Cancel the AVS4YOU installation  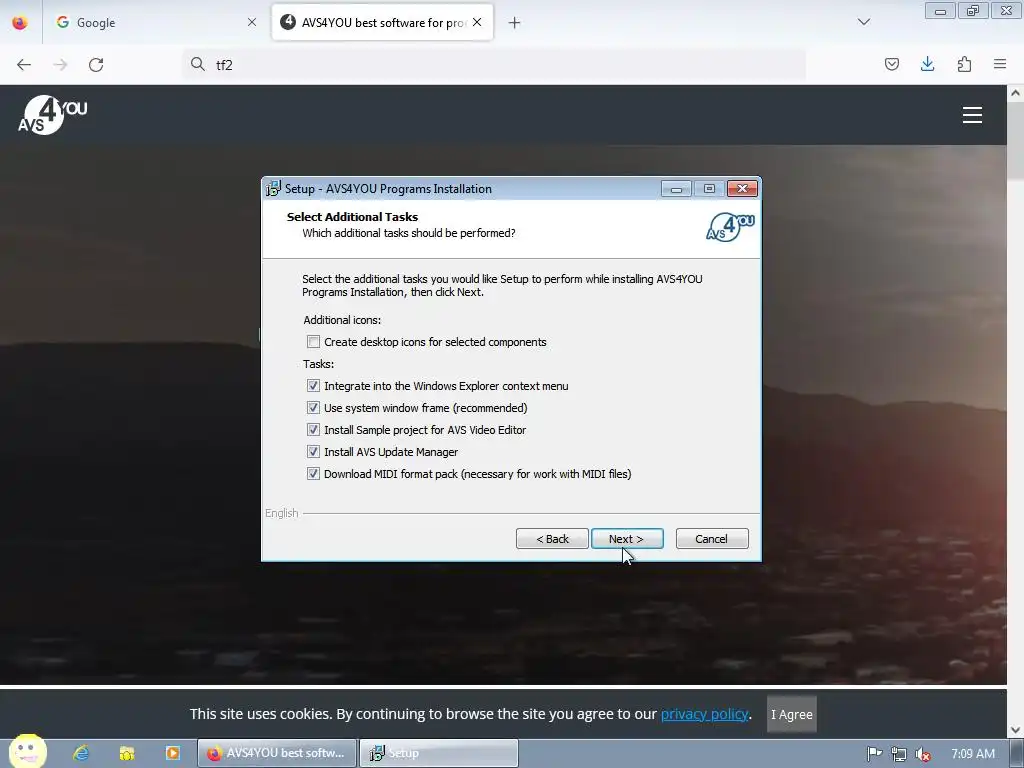coord(712,539)
